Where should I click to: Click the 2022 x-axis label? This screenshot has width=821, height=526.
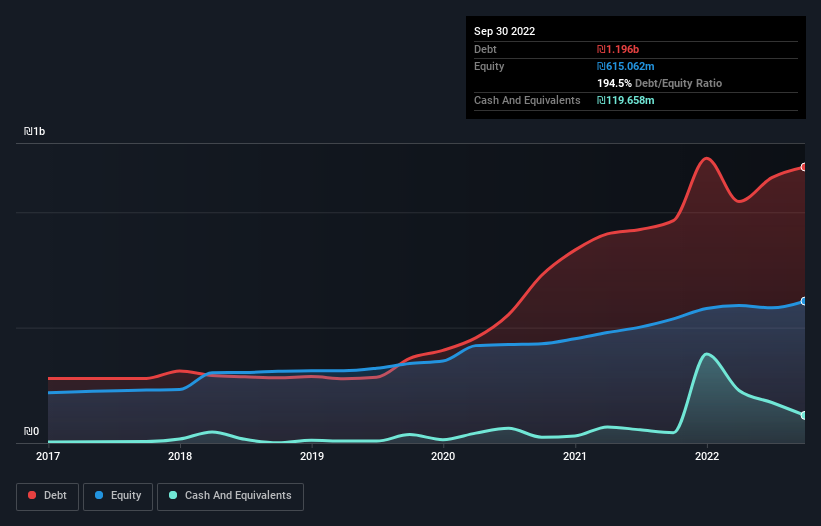(x=707, y=456)
